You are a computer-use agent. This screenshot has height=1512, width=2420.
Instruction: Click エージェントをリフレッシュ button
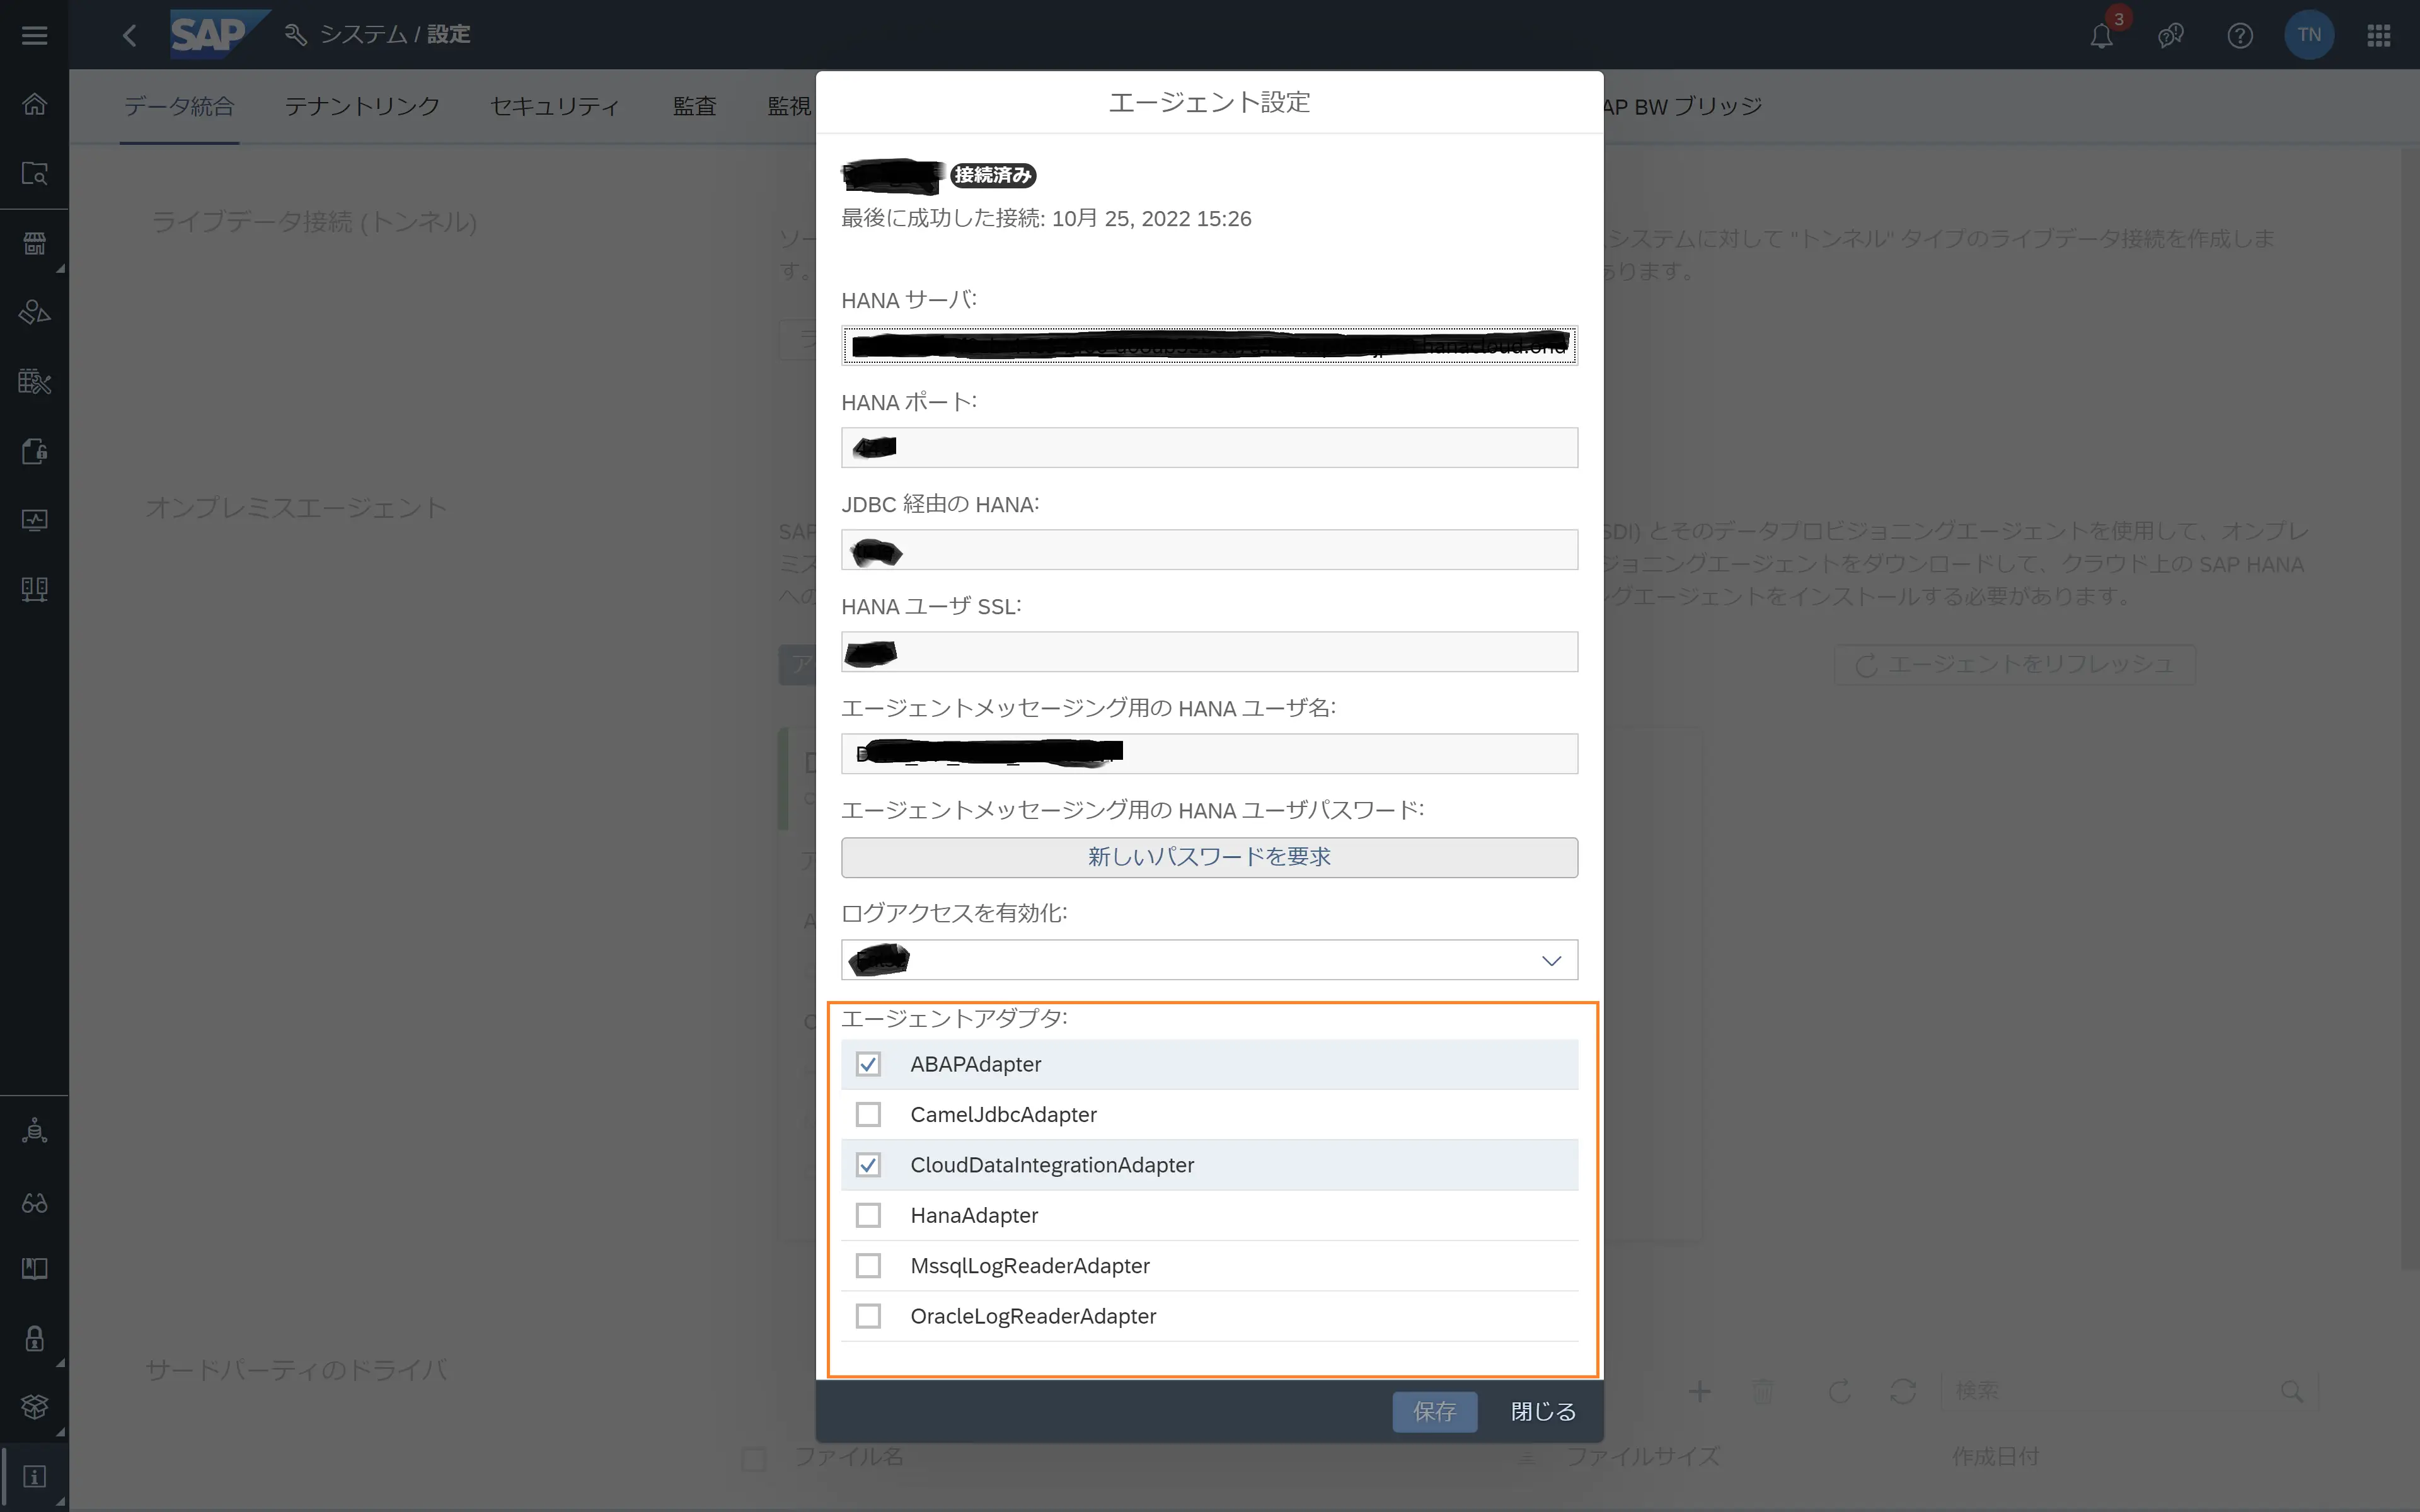pos(2014,665)
